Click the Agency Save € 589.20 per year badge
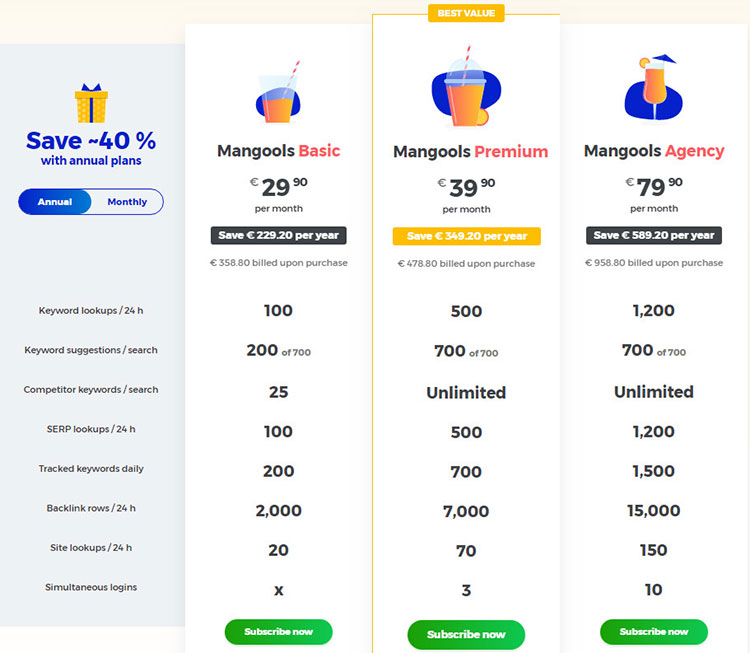Image resolution: width=750 pixels, height=653 pixels. point(654,236)
